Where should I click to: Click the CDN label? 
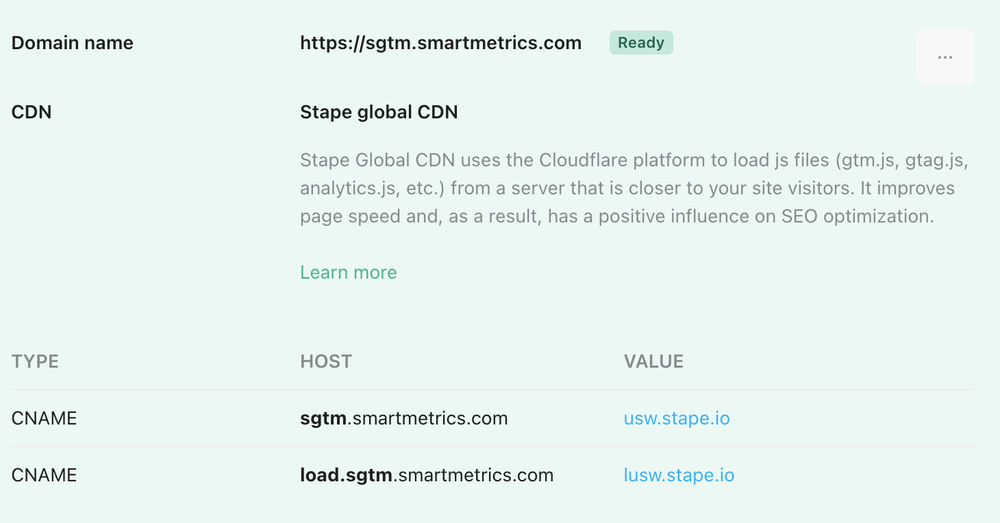coord(31,112)
